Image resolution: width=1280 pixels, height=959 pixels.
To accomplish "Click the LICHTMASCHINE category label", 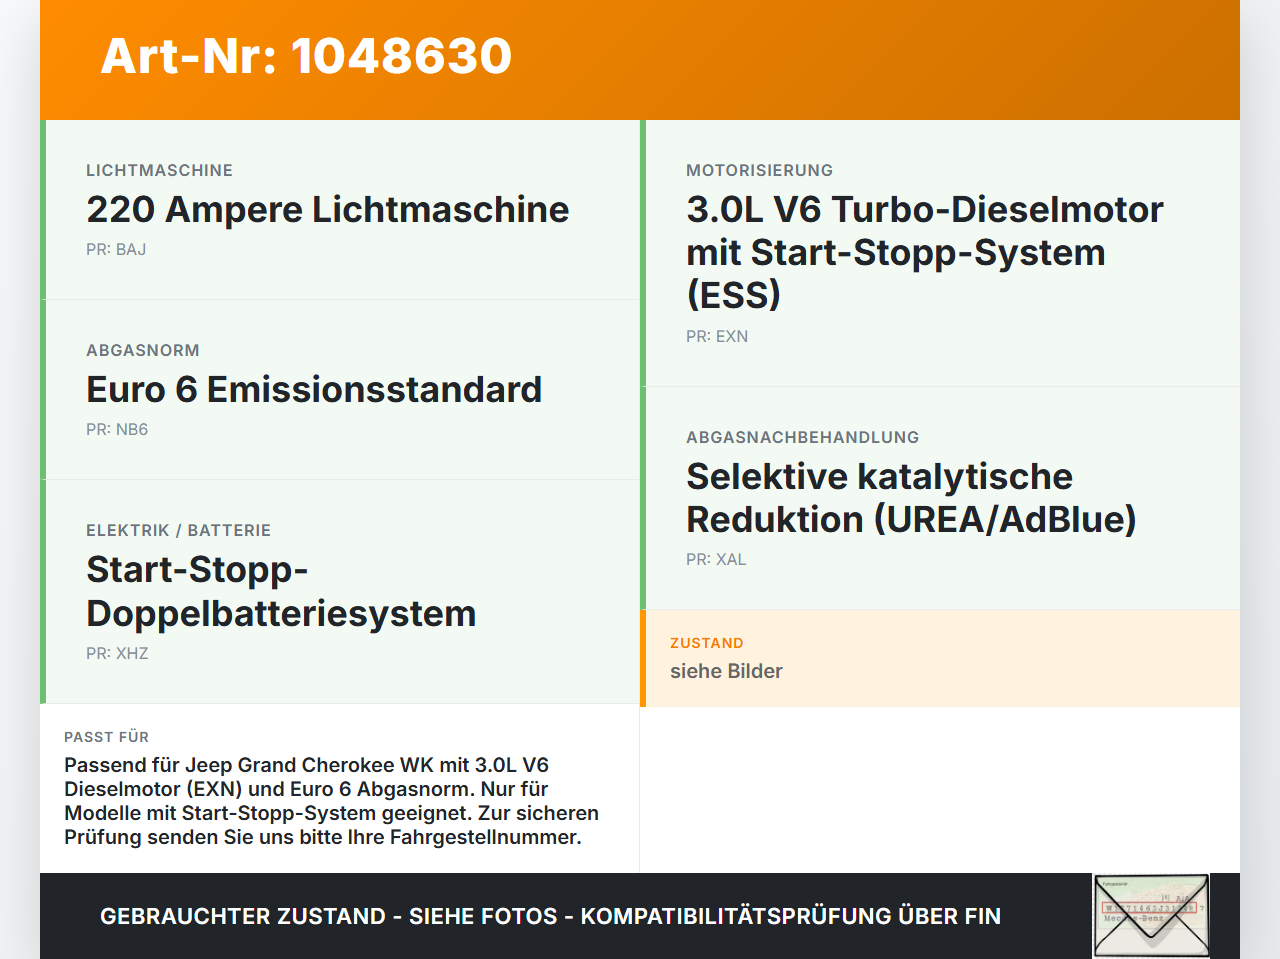I will [159, 170].
